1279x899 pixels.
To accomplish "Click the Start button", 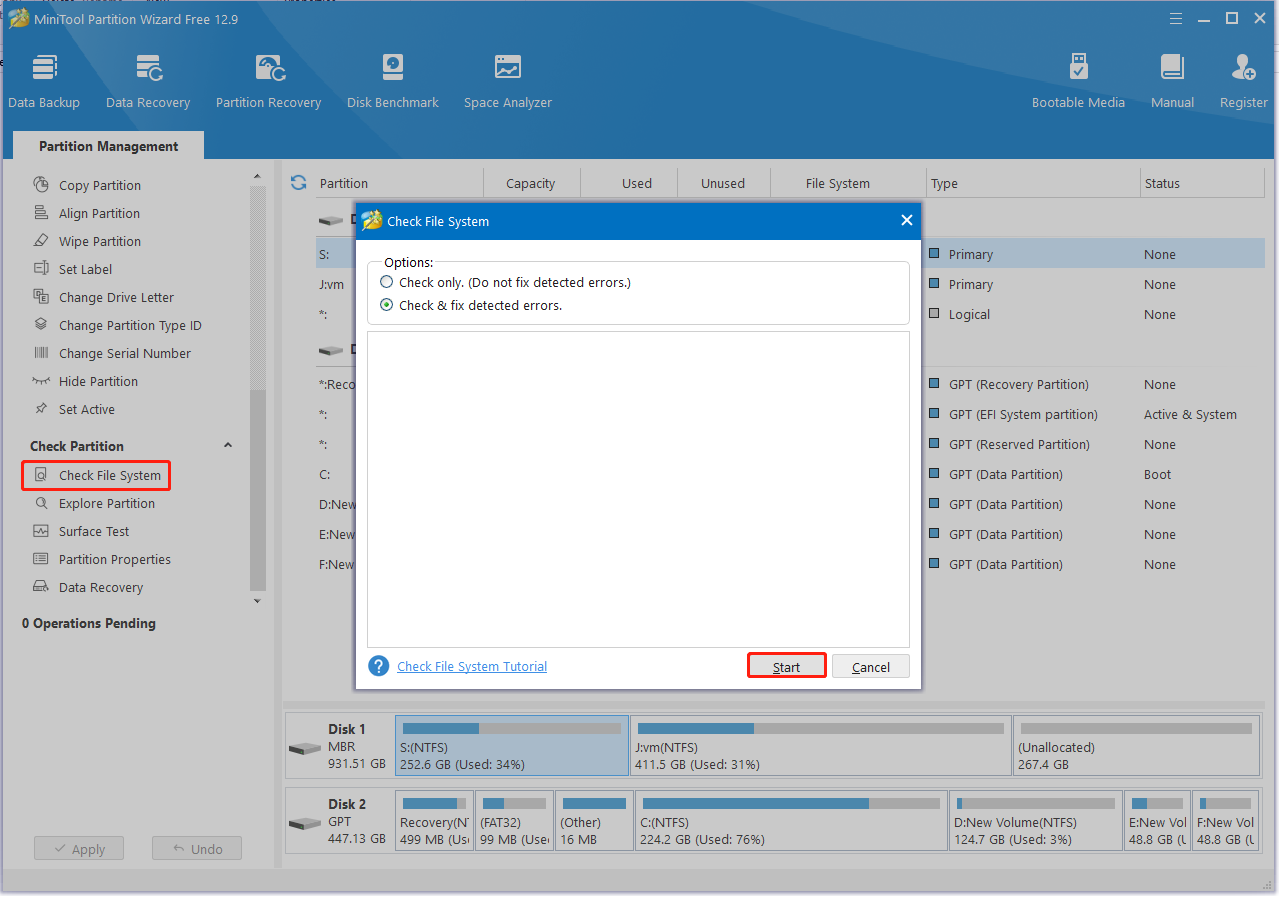I will click(x=787, y=666).
